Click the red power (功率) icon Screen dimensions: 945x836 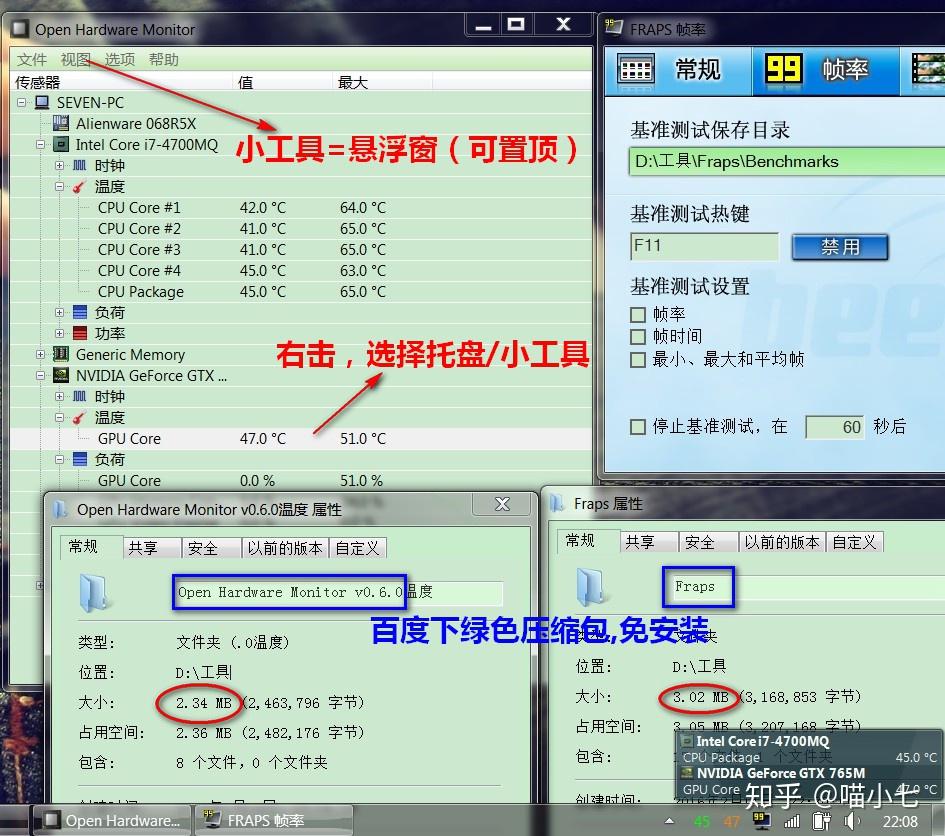[80, 333]
